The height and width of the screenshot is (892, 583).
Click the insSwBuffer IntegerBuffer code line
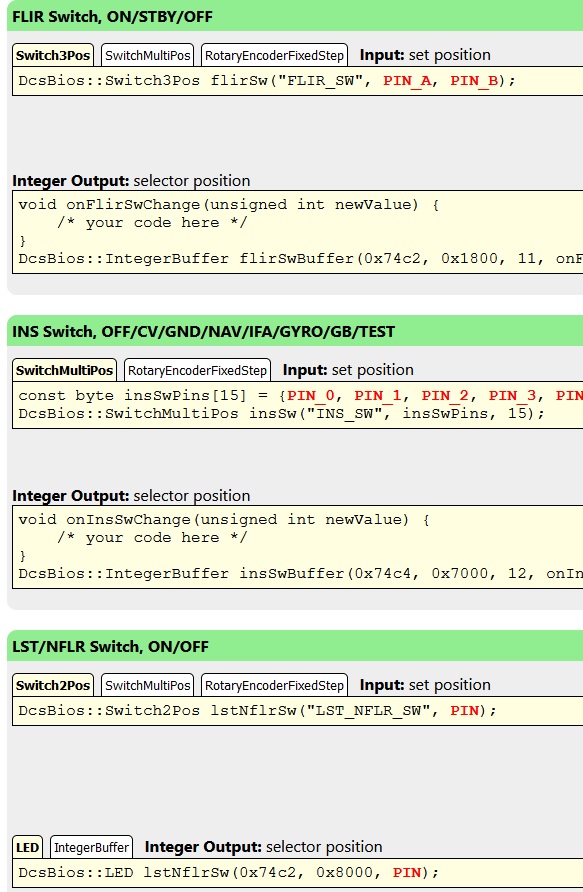[x=300, y=573]
